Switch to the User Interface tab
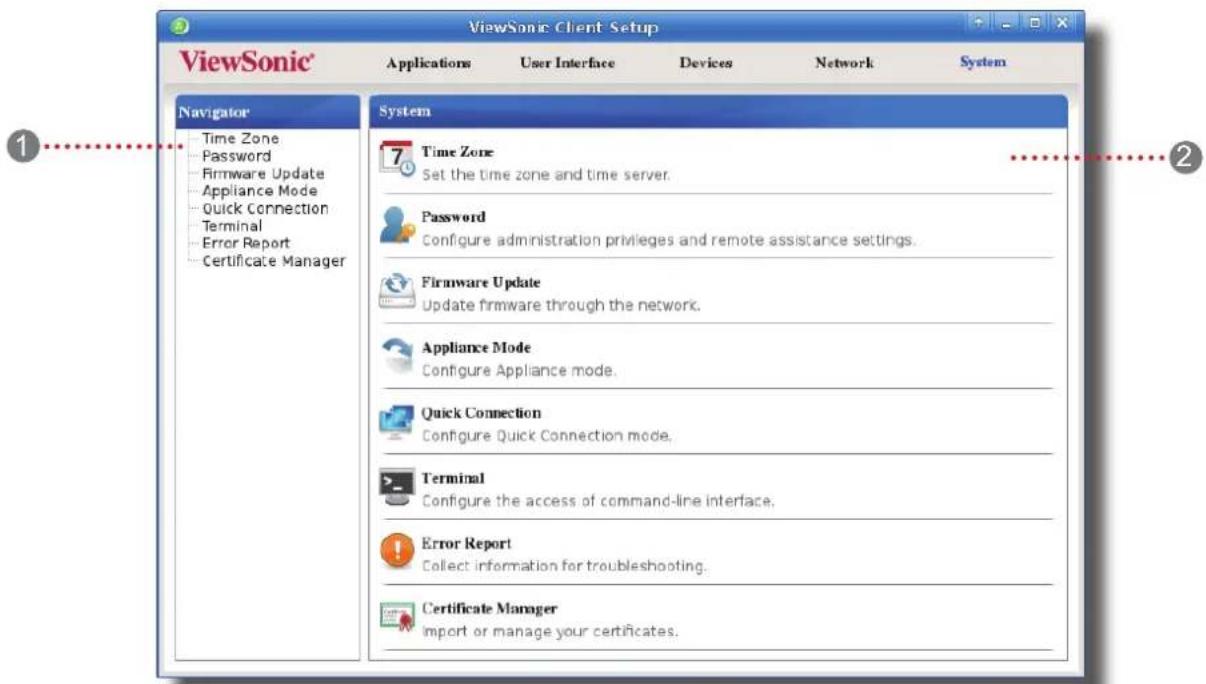The height and width of the screenshot is (684, 1206). [567, 63]
